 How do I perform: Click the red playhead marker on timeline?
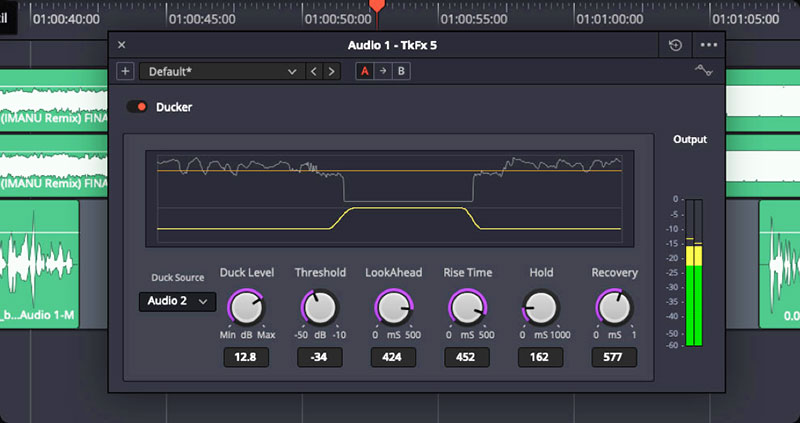[x=377, y=6]
